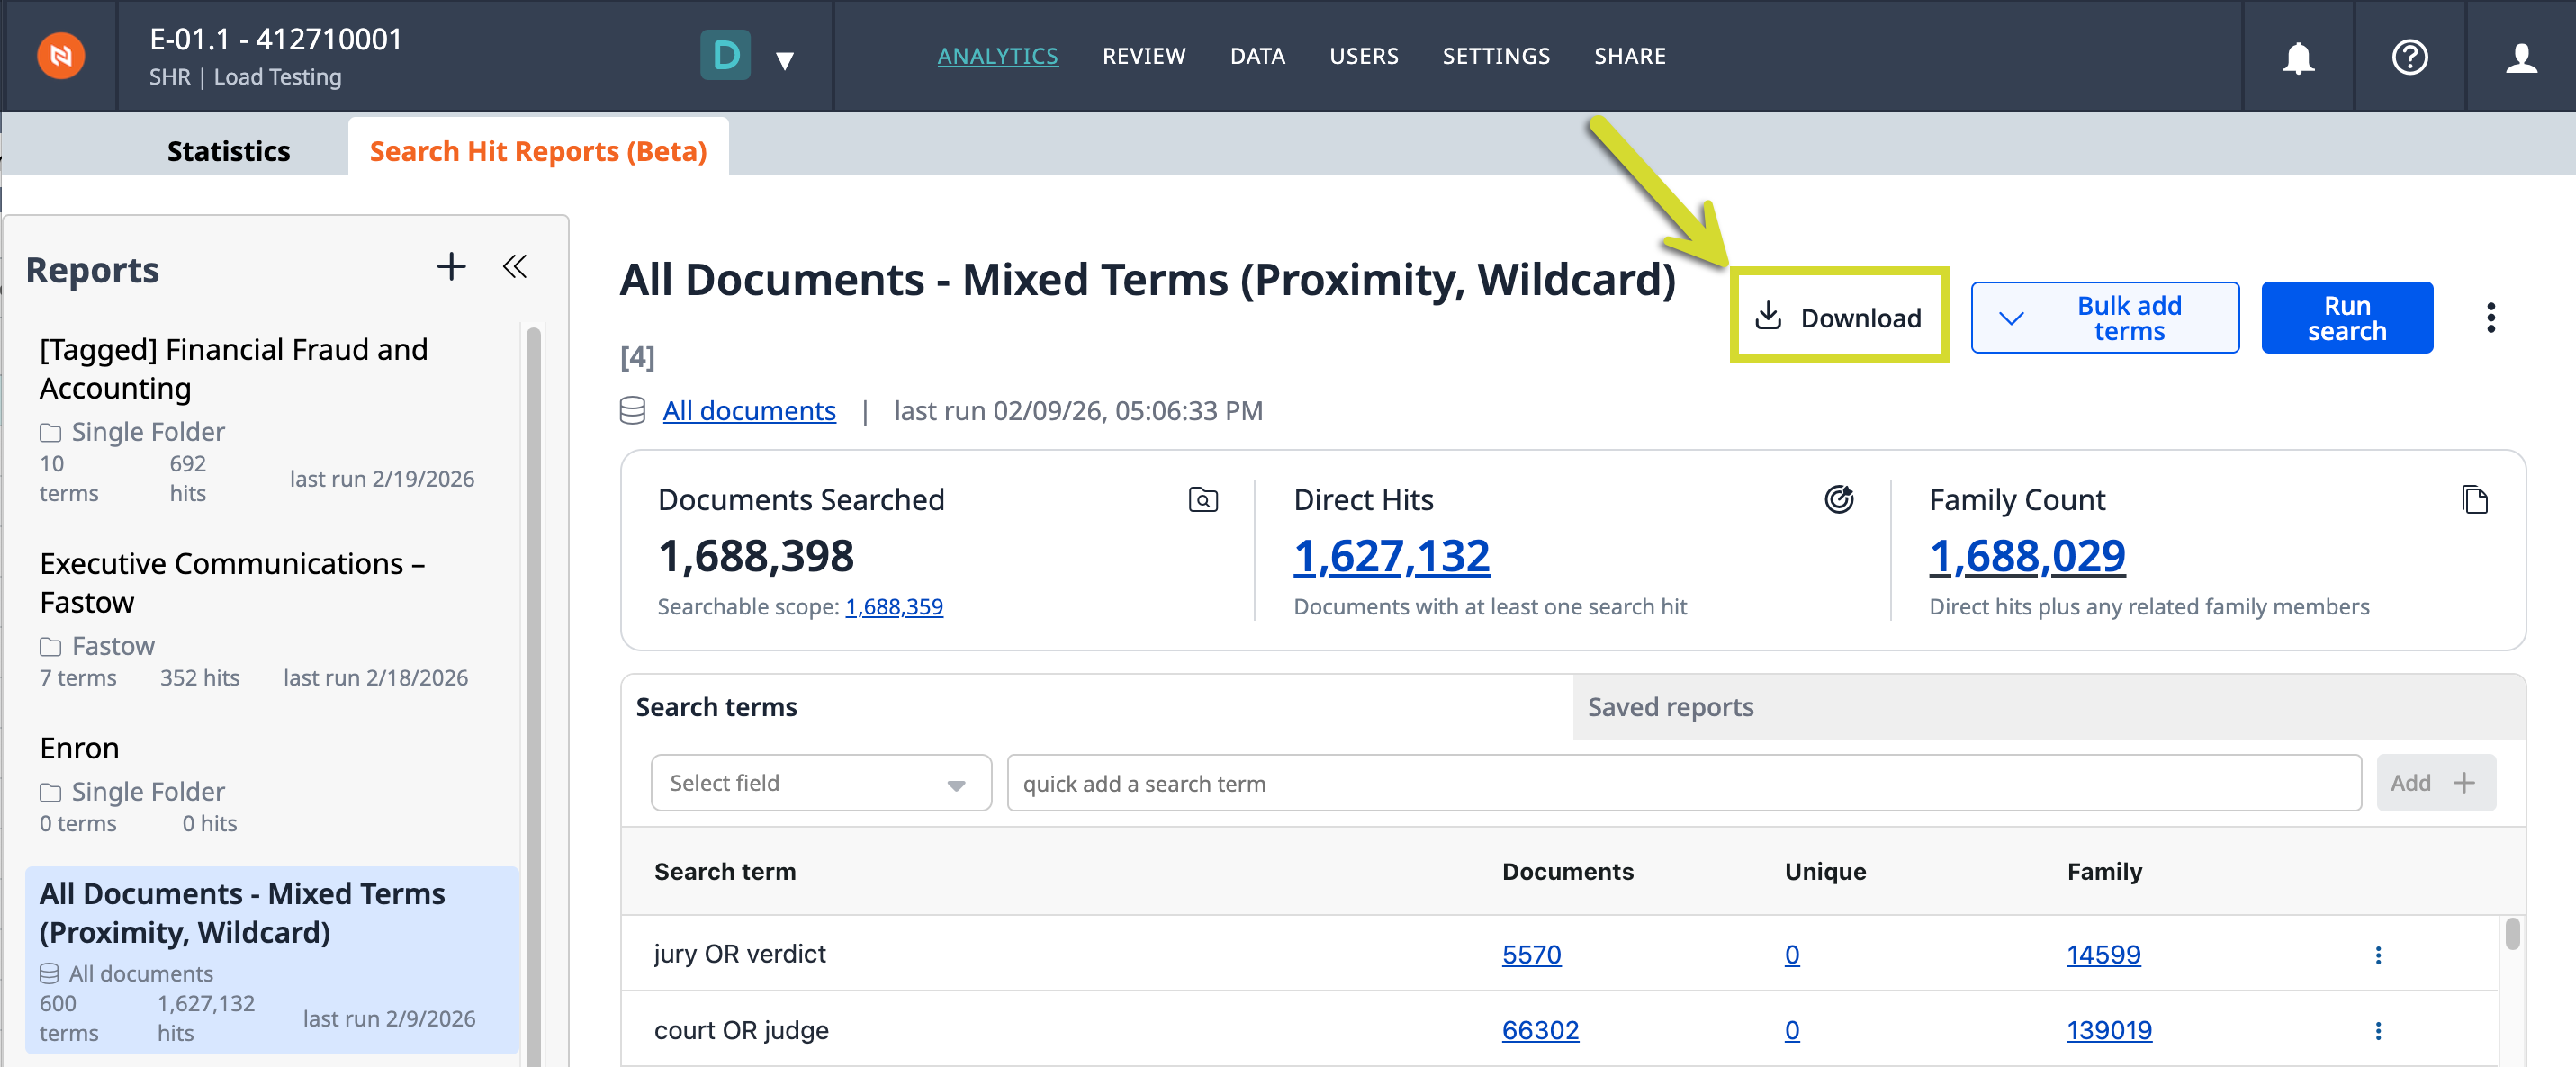
Task: Go to the orange app logo home
Action: coord(61,56)
